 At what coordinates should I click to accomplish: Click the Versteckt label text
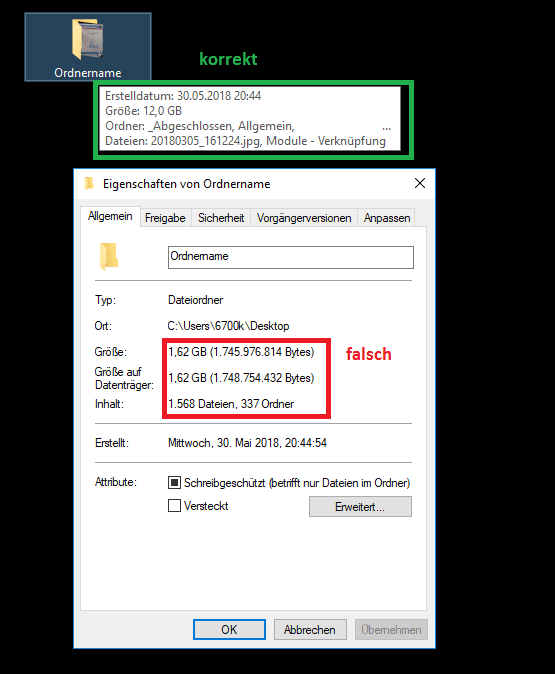[x=206, y=506]
